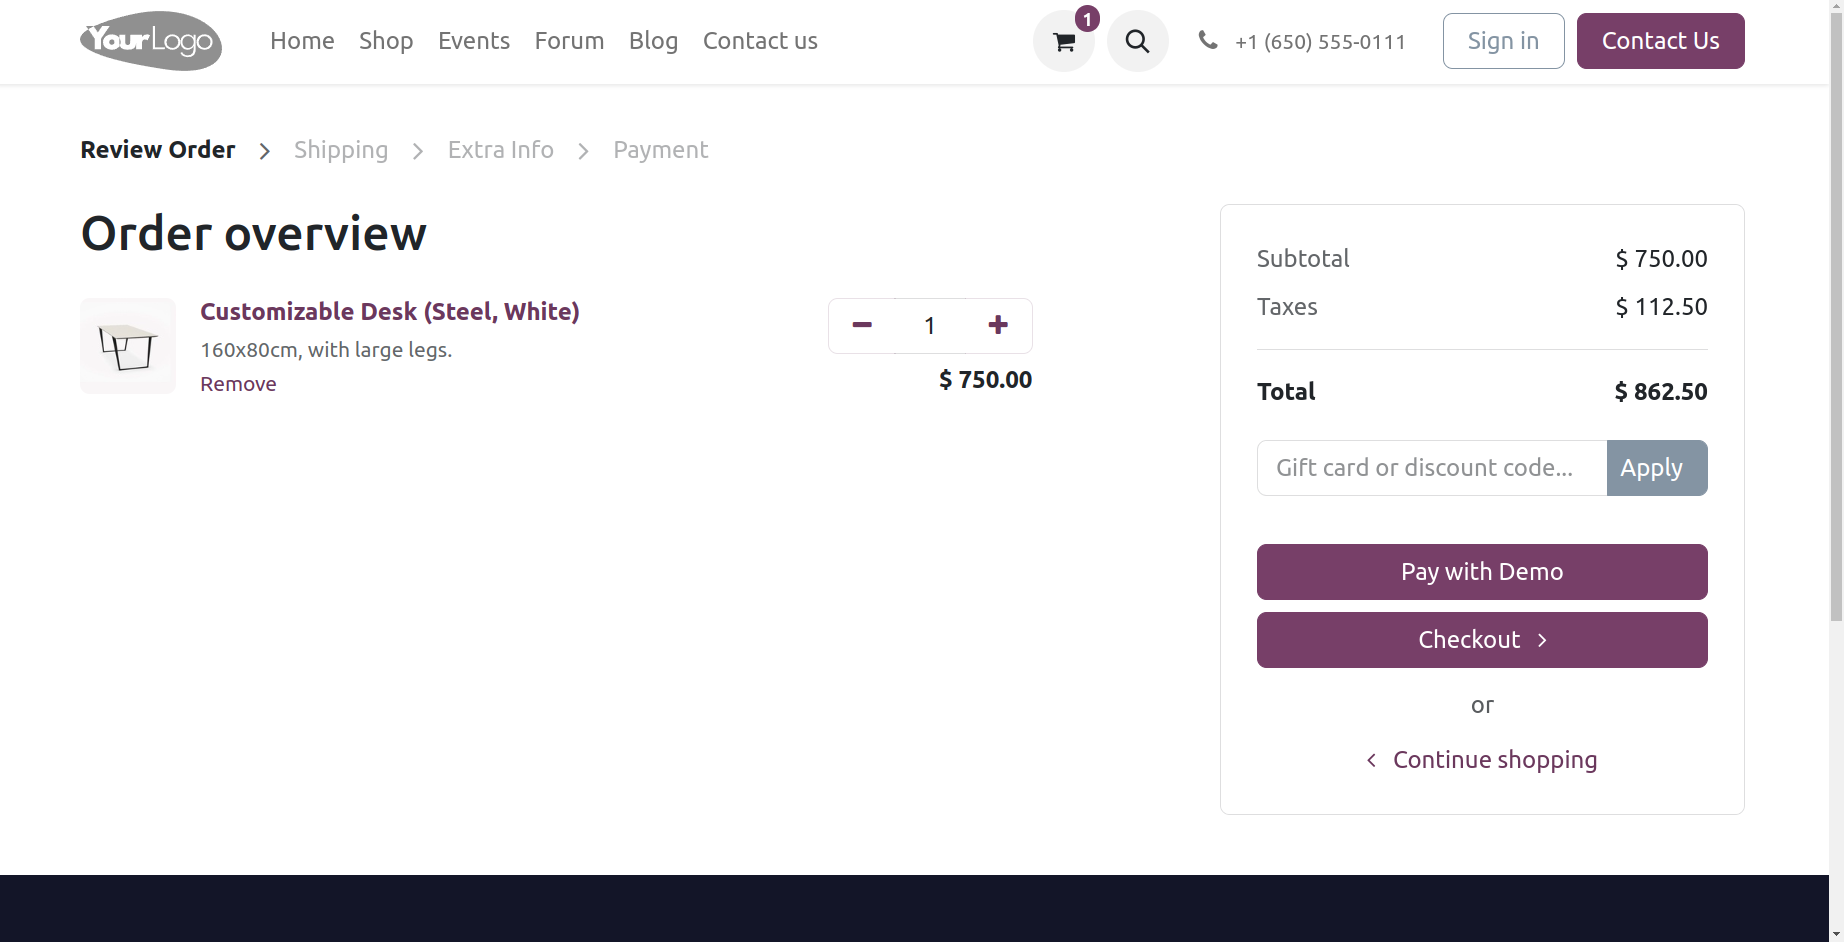
Task: Remove the Customizable Desk from cart
Action: 238,384
